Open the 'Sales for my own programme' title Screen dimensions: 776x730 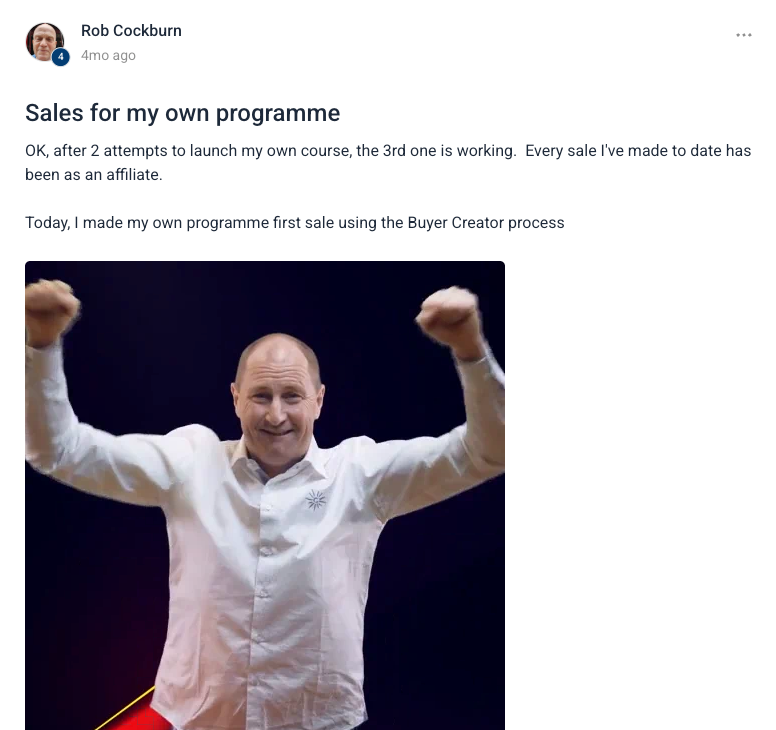(183, 113)
